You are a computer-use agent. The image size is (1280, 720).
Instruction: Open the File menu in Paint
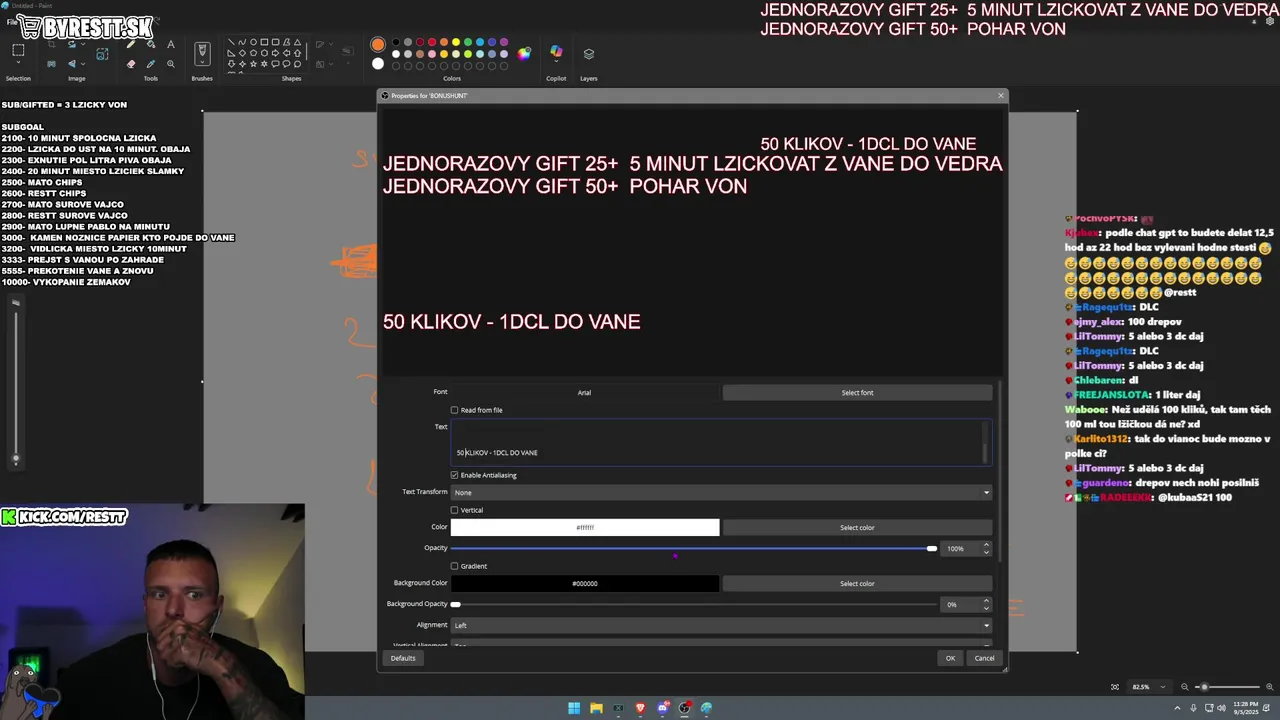[x=10, y=22]
